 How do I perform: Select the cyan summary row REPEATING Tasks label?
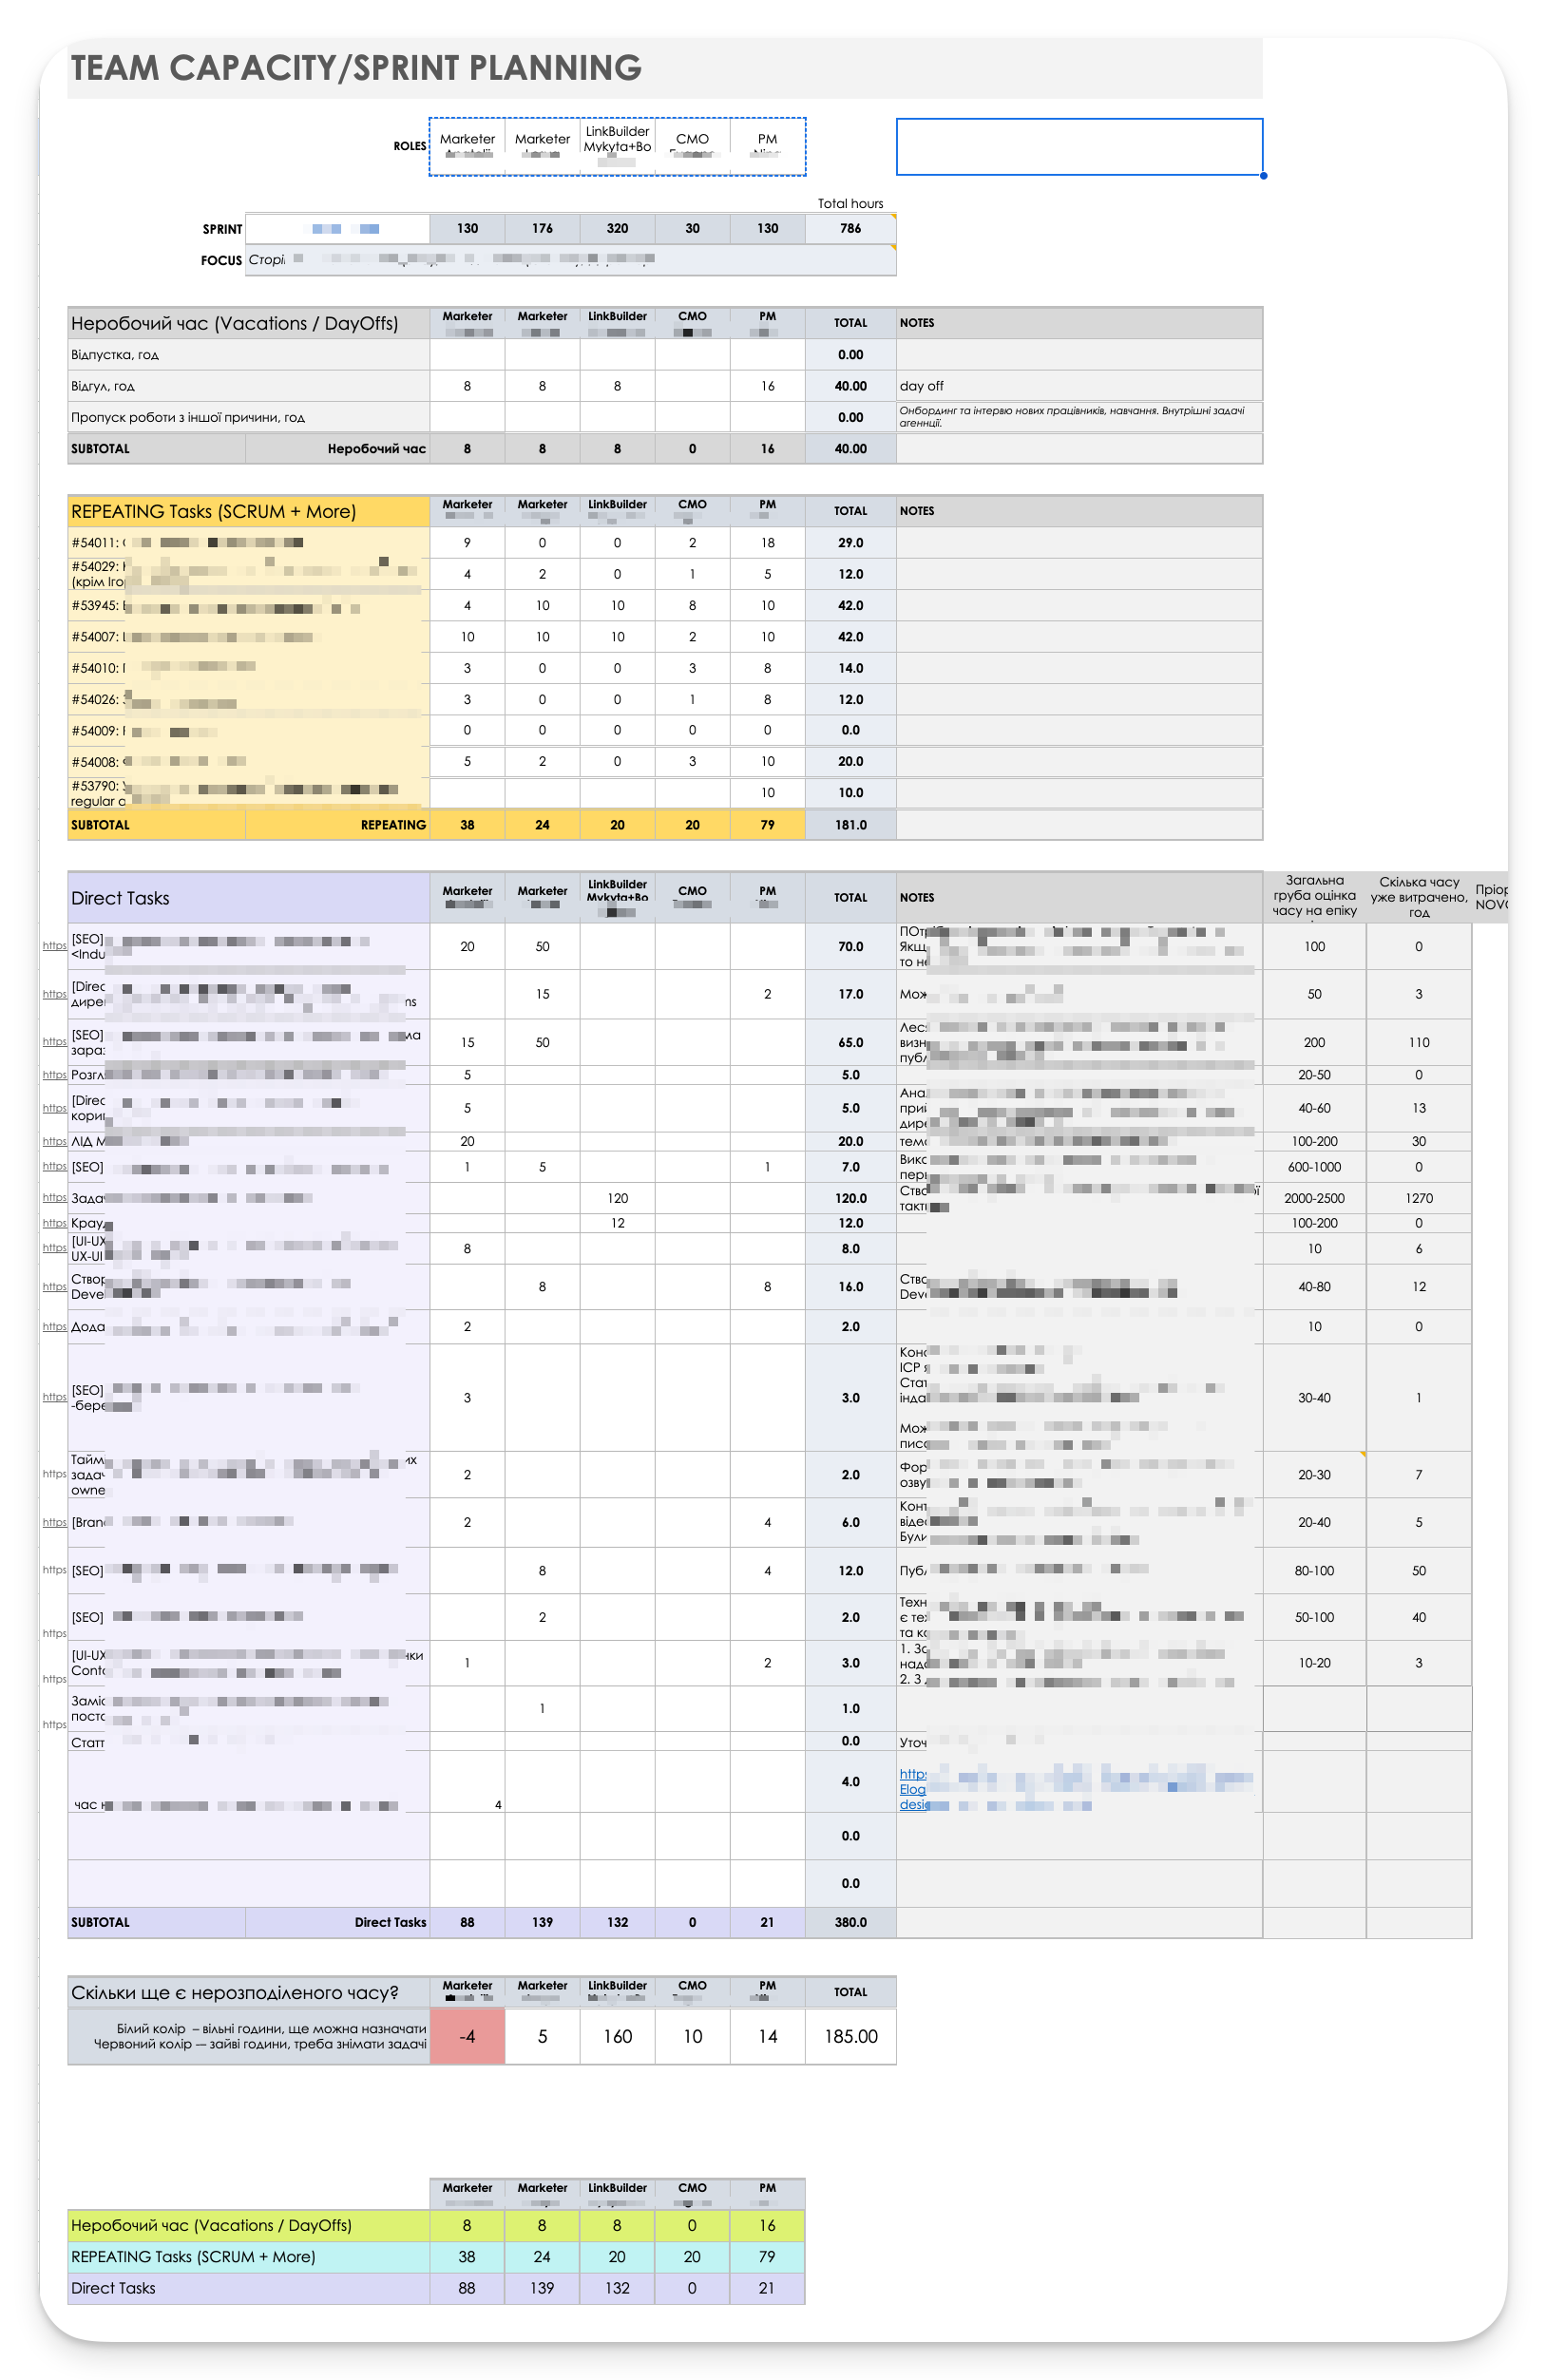click(x=248, y=2257)
